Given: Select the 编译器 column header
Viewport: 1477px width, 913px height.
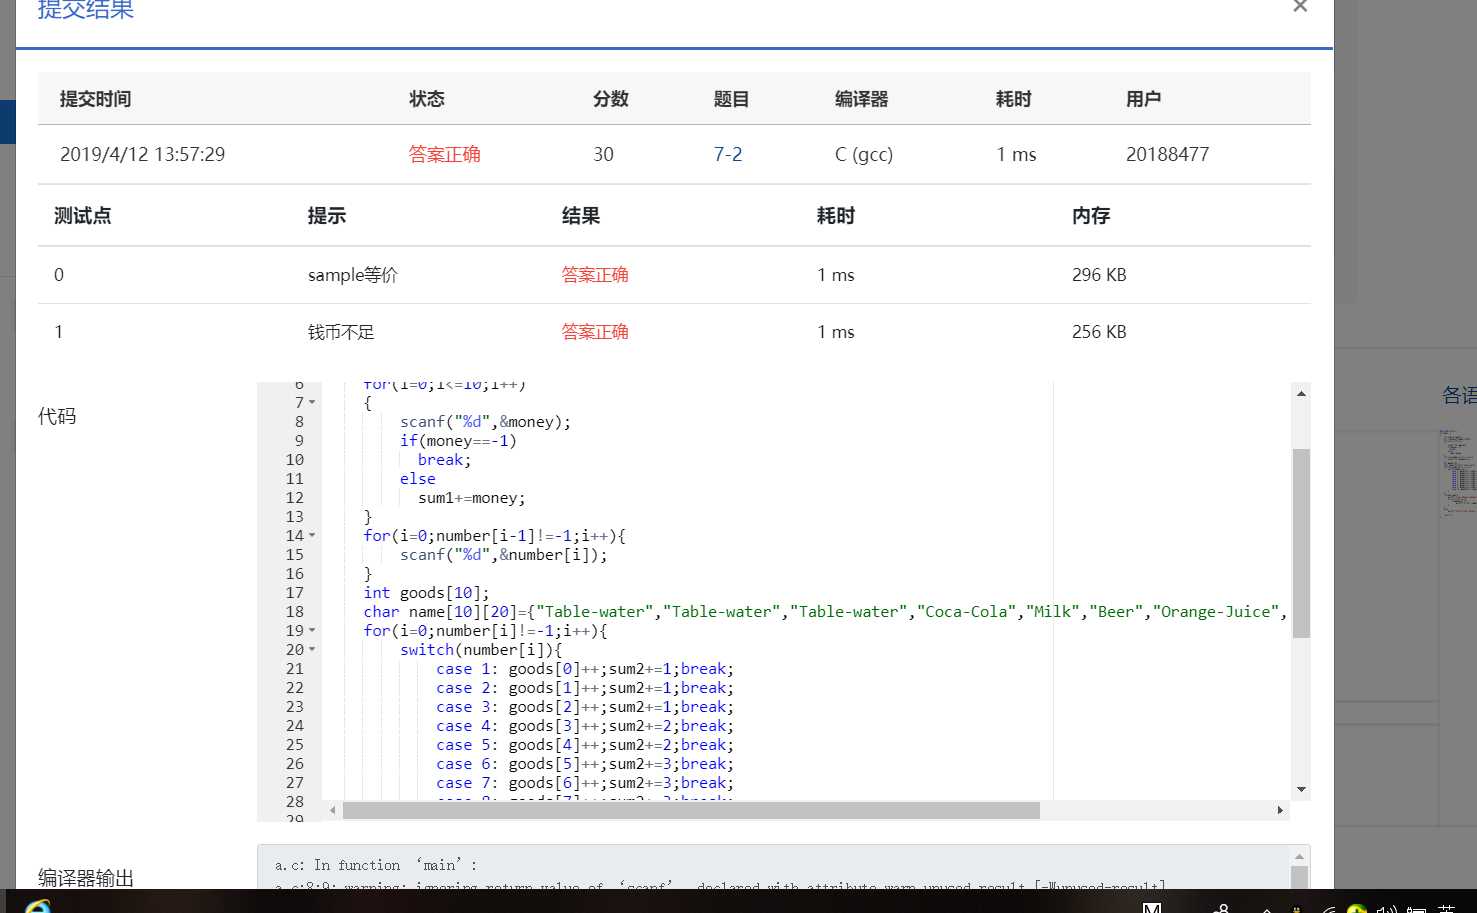Looking at the screenshot, I should (x=862, y=99).
